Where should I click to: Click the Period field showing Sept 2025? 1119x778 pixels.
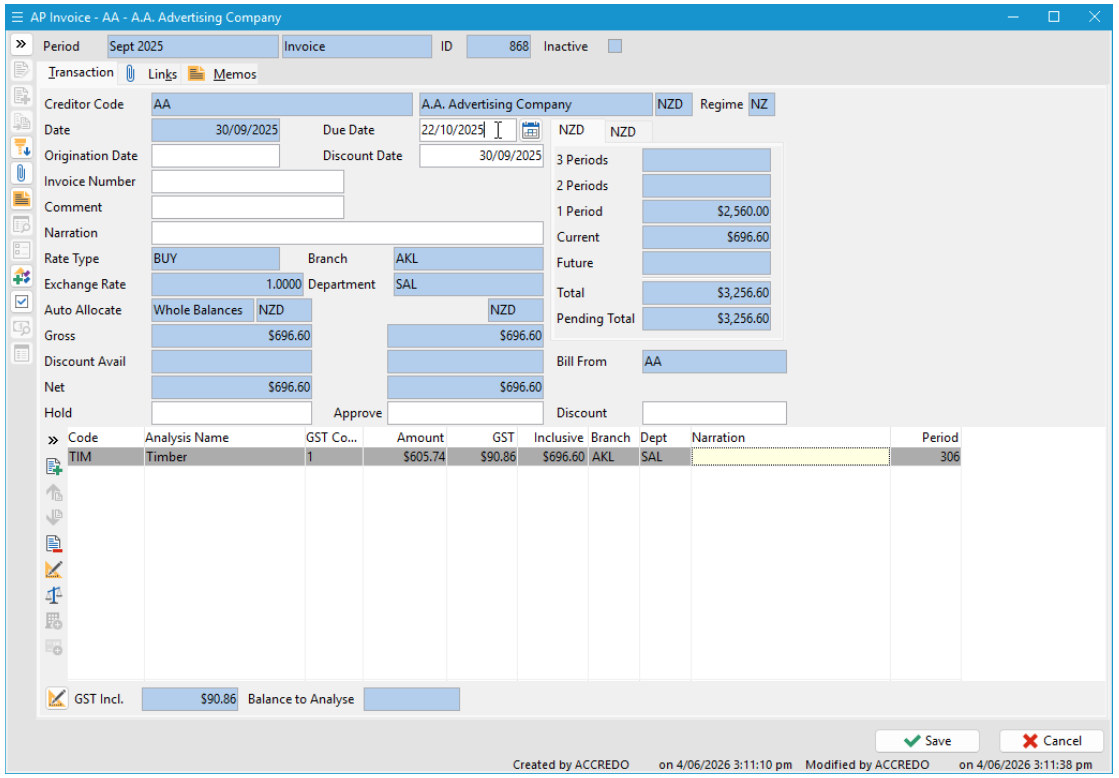[193, 46]
